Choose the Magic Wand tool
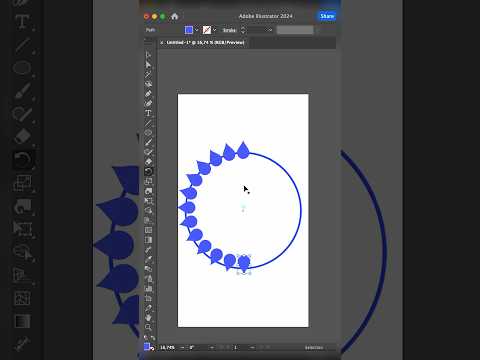Image resolution: width=480 pixels, height=360 pixels. point(148,74)
